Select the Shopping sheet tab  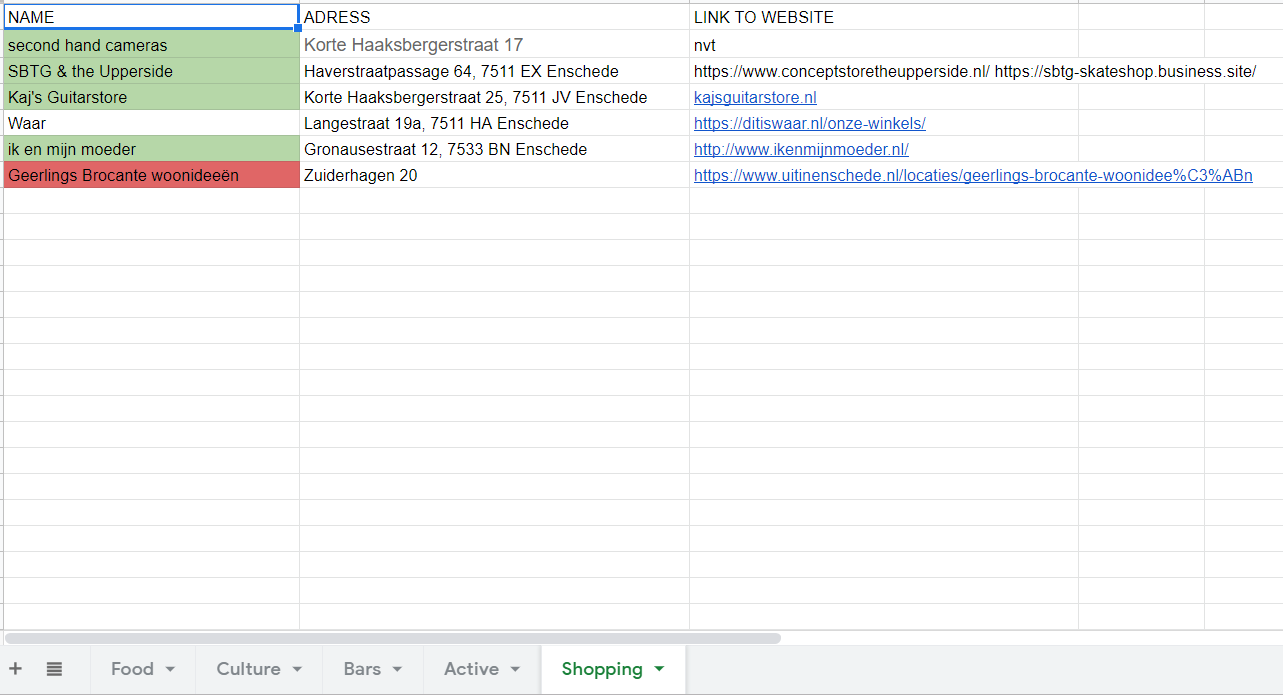(x=613, y=669)
